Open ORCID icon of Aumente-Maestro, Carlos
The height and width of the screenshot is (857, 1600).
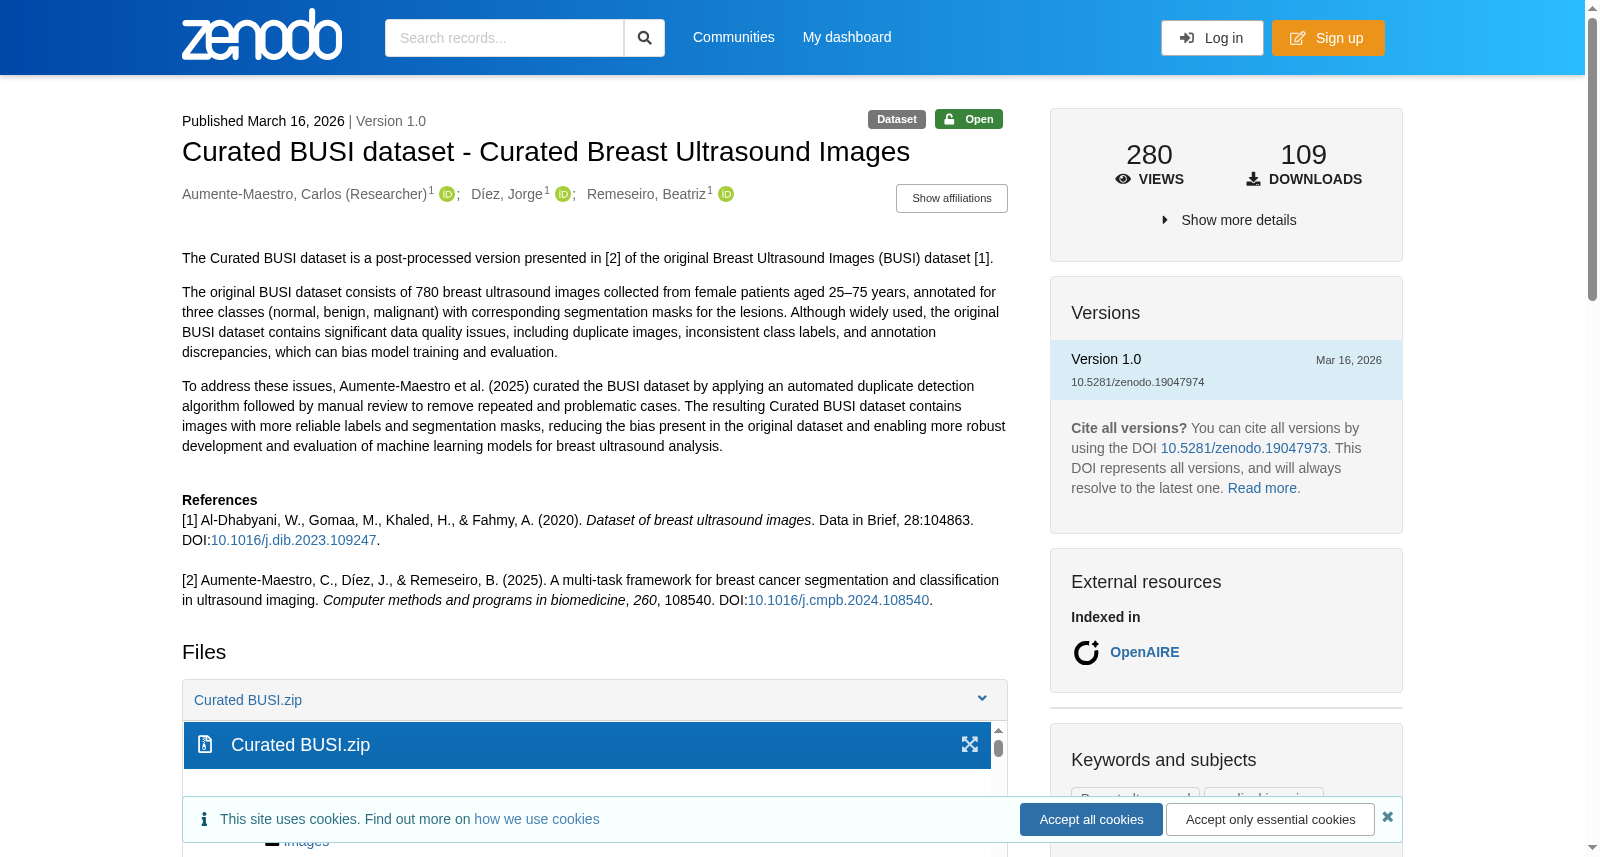point(447,194)
